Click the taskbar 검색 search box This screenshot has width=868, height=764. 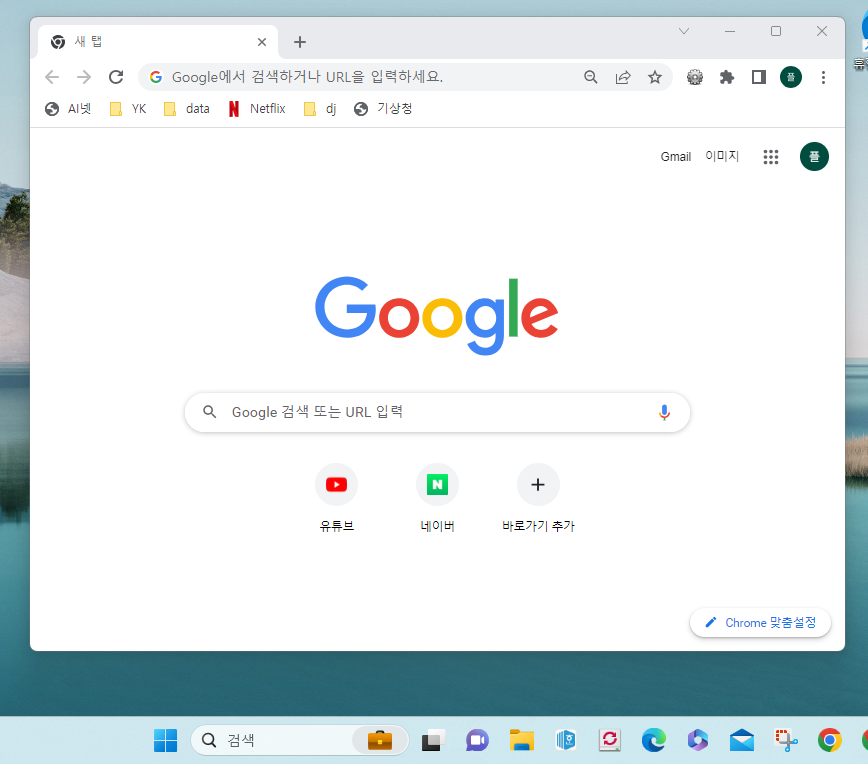coord(299,740)
